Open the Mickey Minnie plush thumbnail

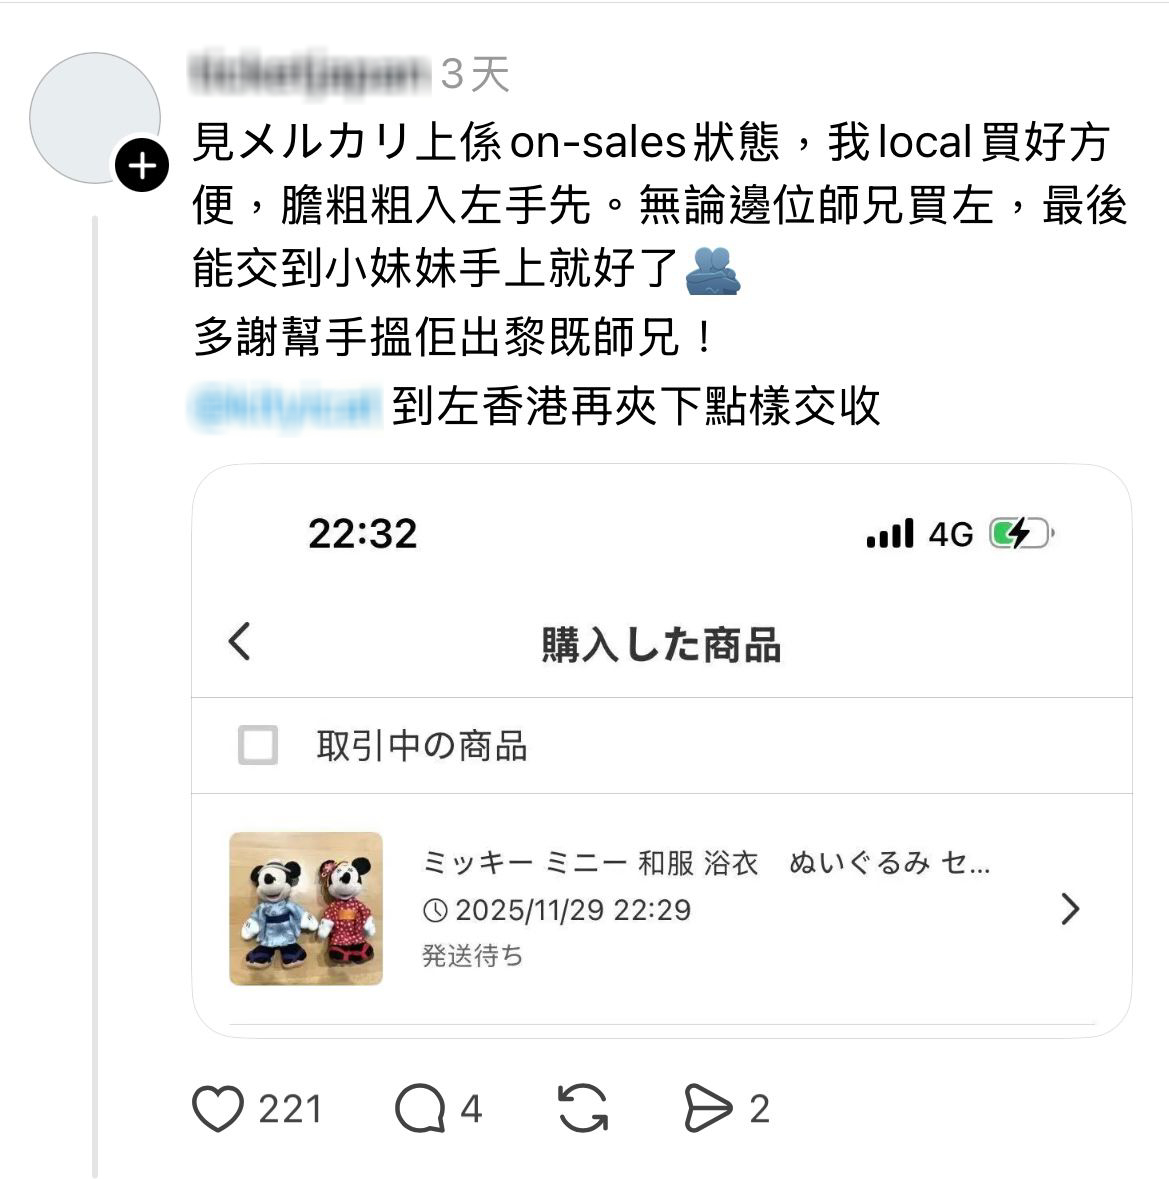tap(306, 908)
